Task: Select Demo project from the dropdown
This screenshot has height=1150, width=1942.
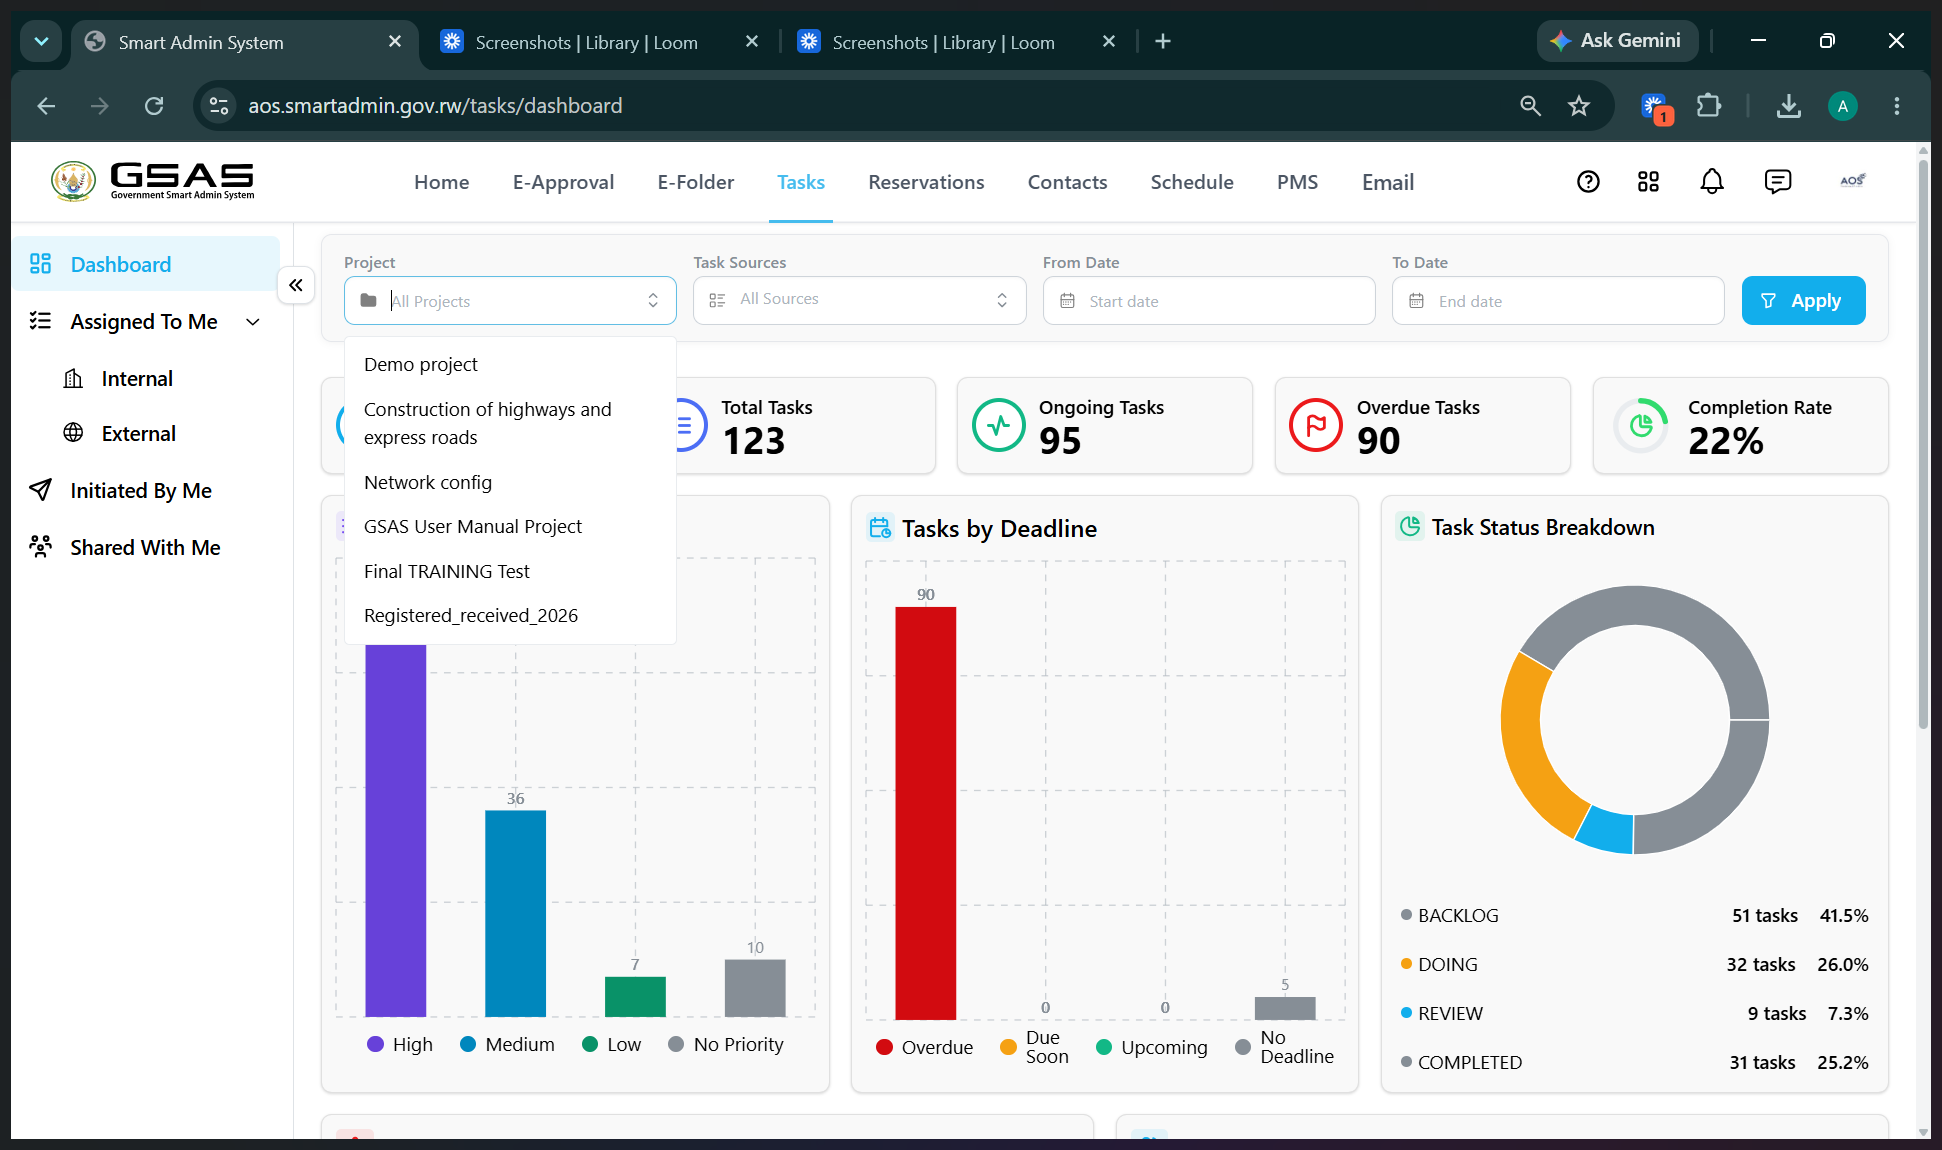Action: [x=510, y=365]
